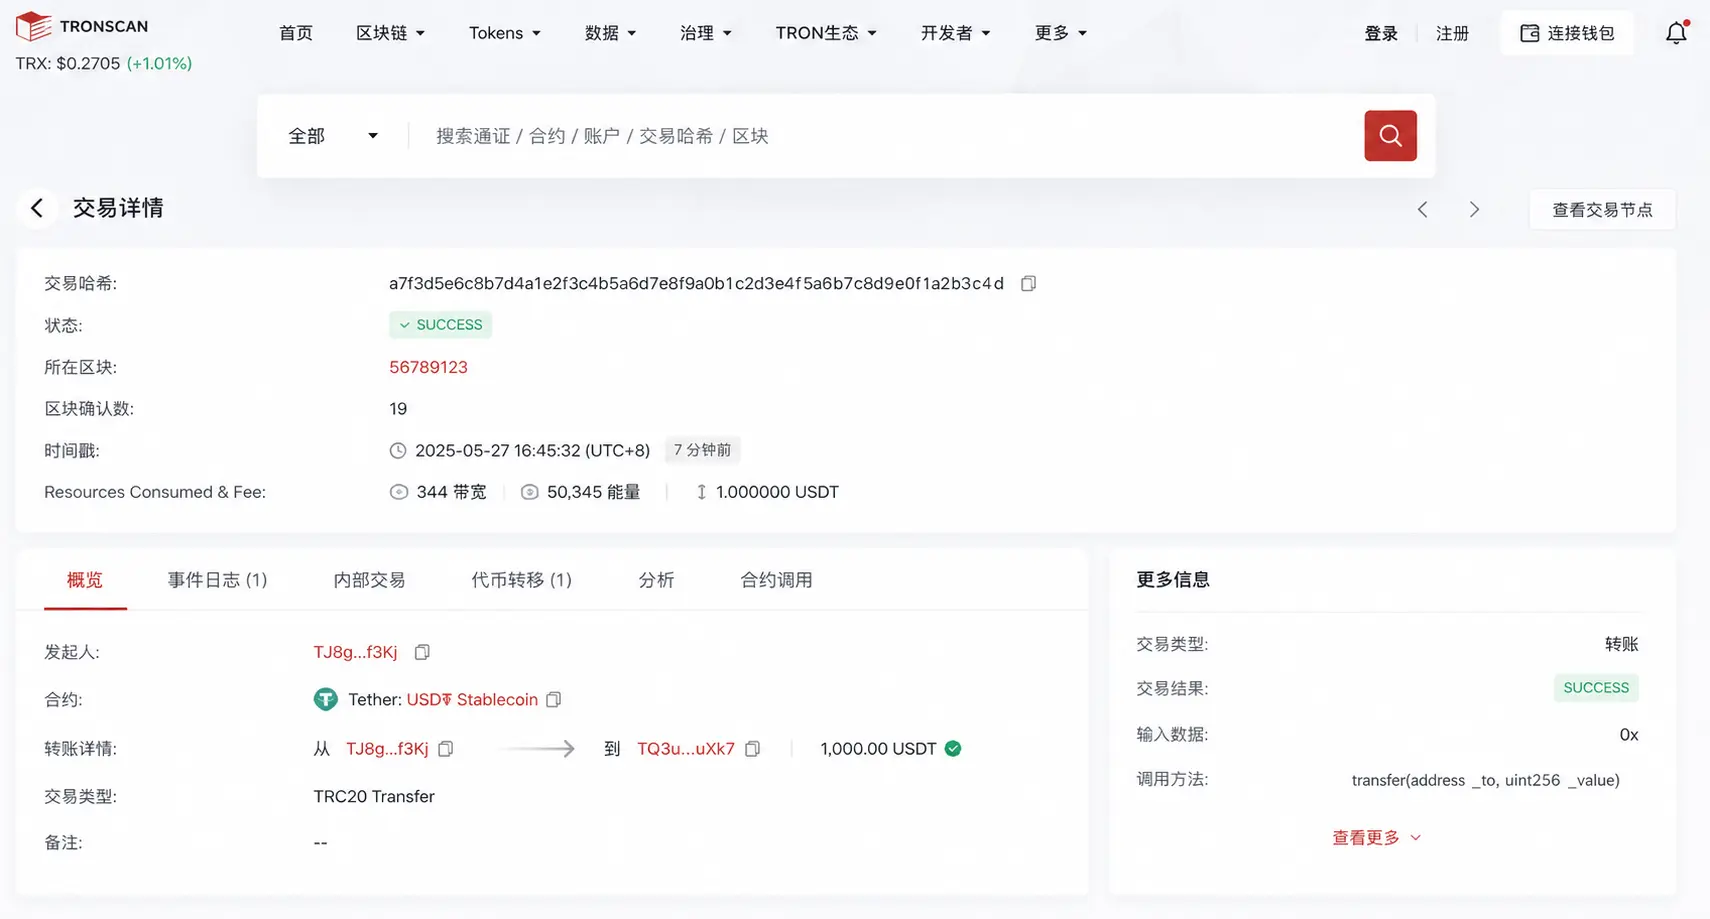Expand 查看更多 in 更多信息 panel
The image size is (1710, 919).
(1376, 838)
